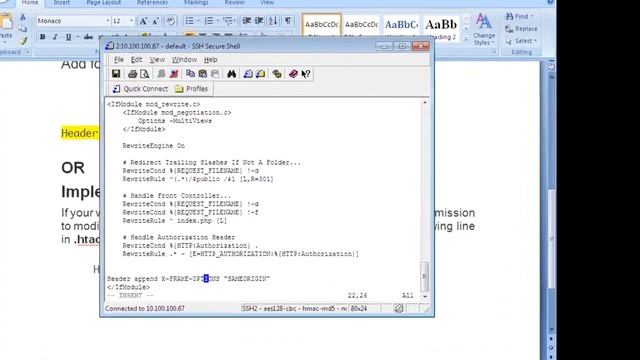
Task: Click the Save icon in SSH toolbar
Action: click(x=116, y=74)
